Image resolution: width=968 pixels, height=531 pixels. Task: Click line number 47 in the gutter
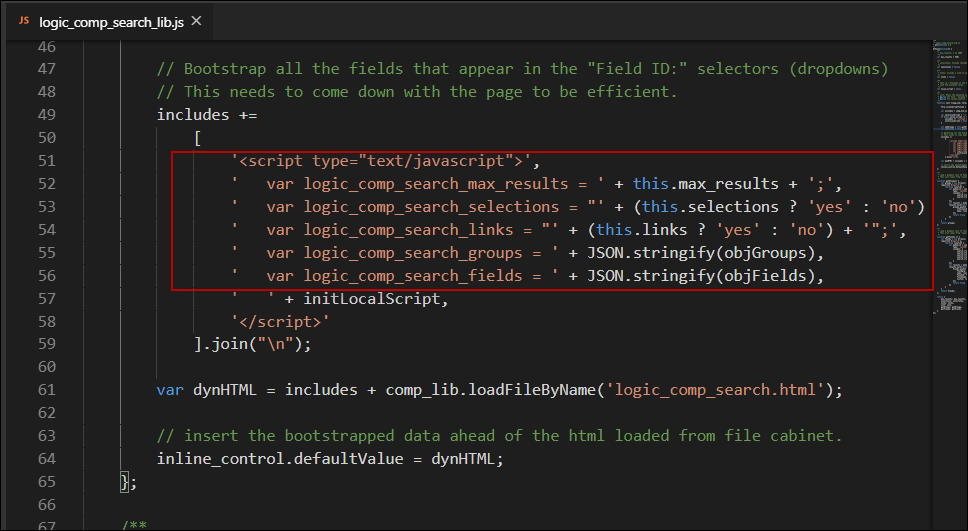tap(47, 69)
